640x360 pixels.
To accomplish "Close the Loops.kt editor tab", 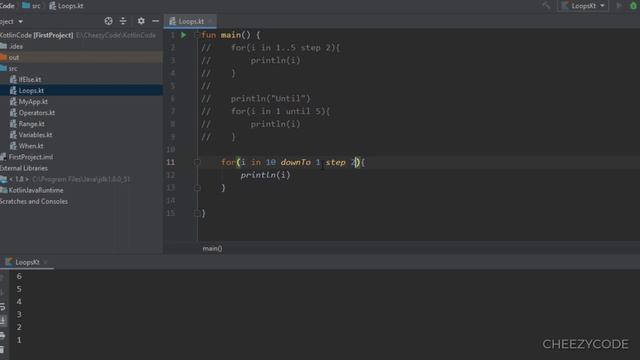I will tap(211, 21).
